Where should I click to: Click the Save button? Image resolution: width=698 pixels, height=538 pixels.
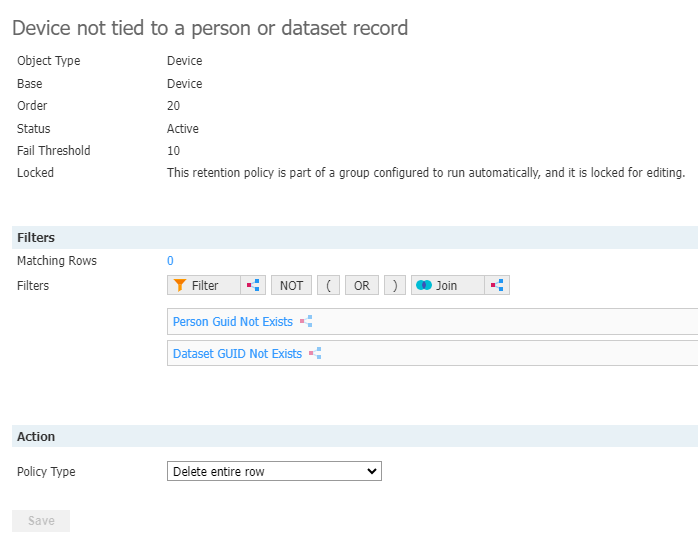[x=41, y=521]
